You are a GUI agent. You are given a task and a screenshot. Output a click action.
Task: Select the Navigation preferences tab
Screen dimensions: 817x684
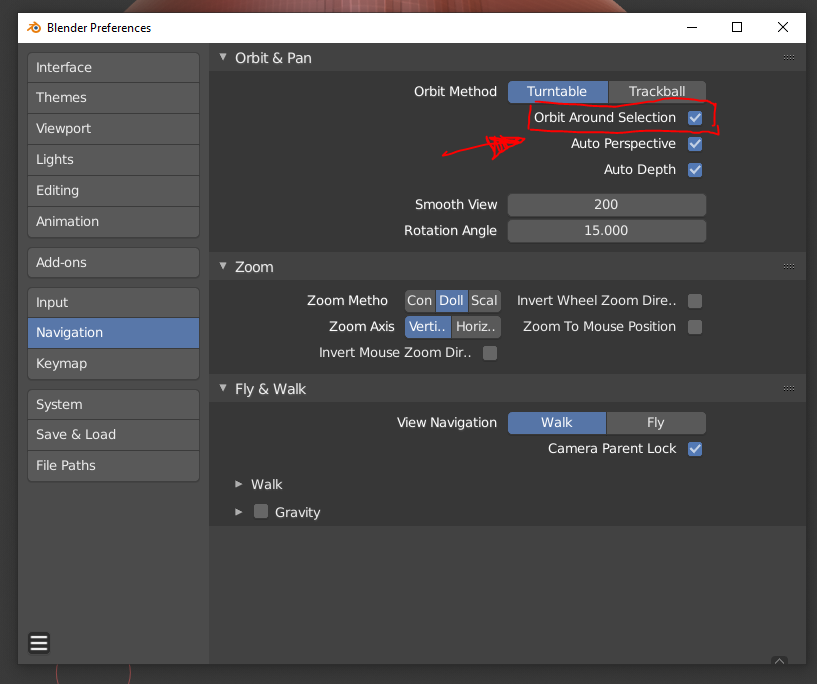114,333
